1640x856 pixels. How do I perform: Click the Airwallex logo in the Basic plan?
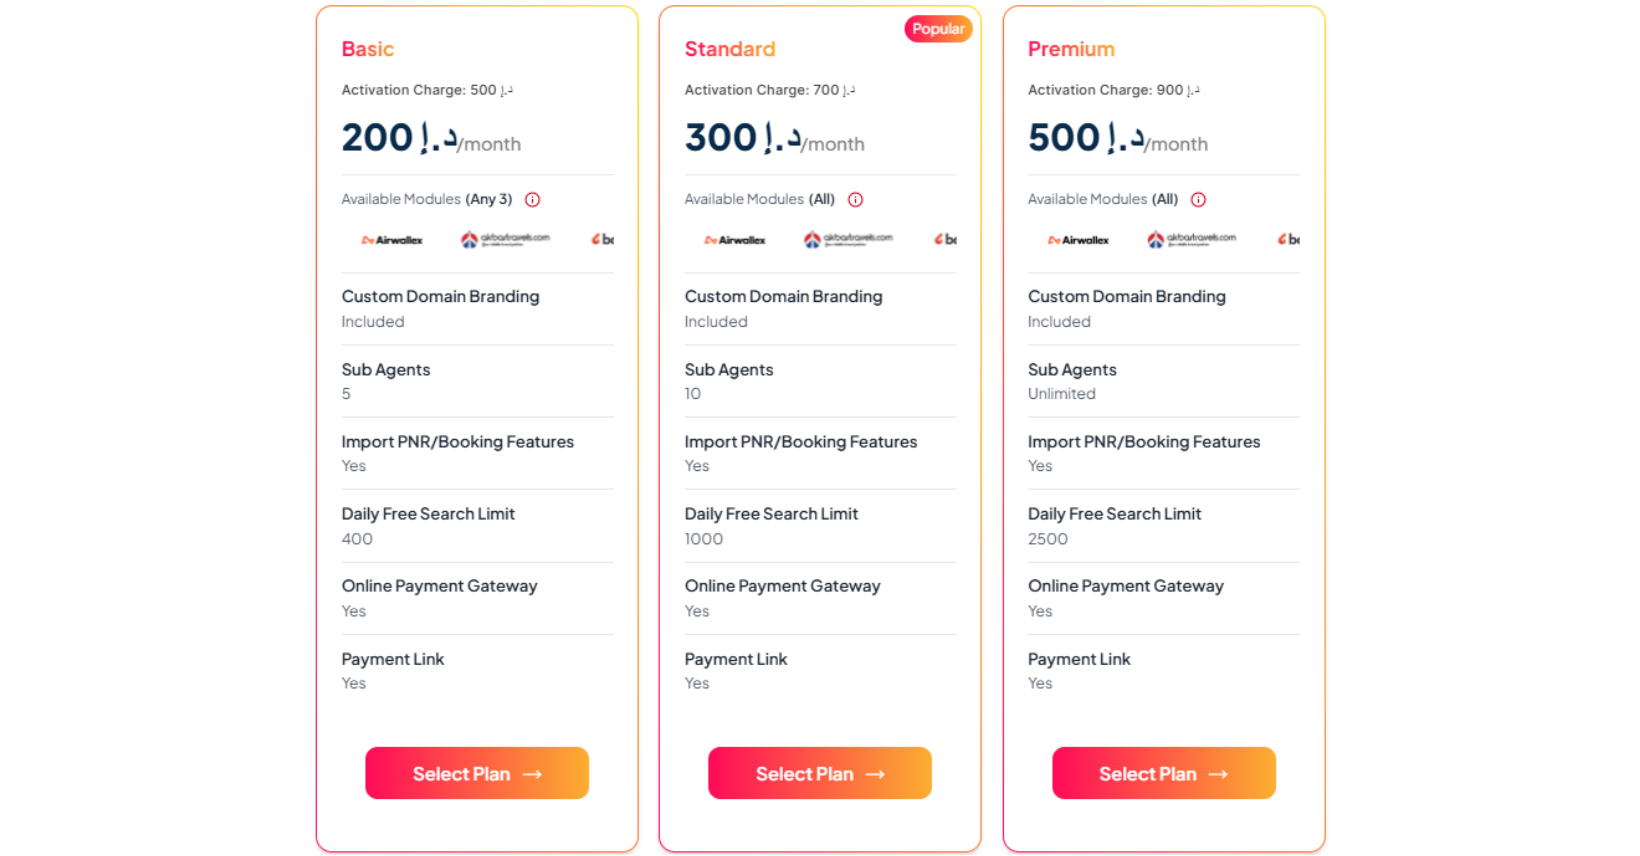tap(392, 240)
